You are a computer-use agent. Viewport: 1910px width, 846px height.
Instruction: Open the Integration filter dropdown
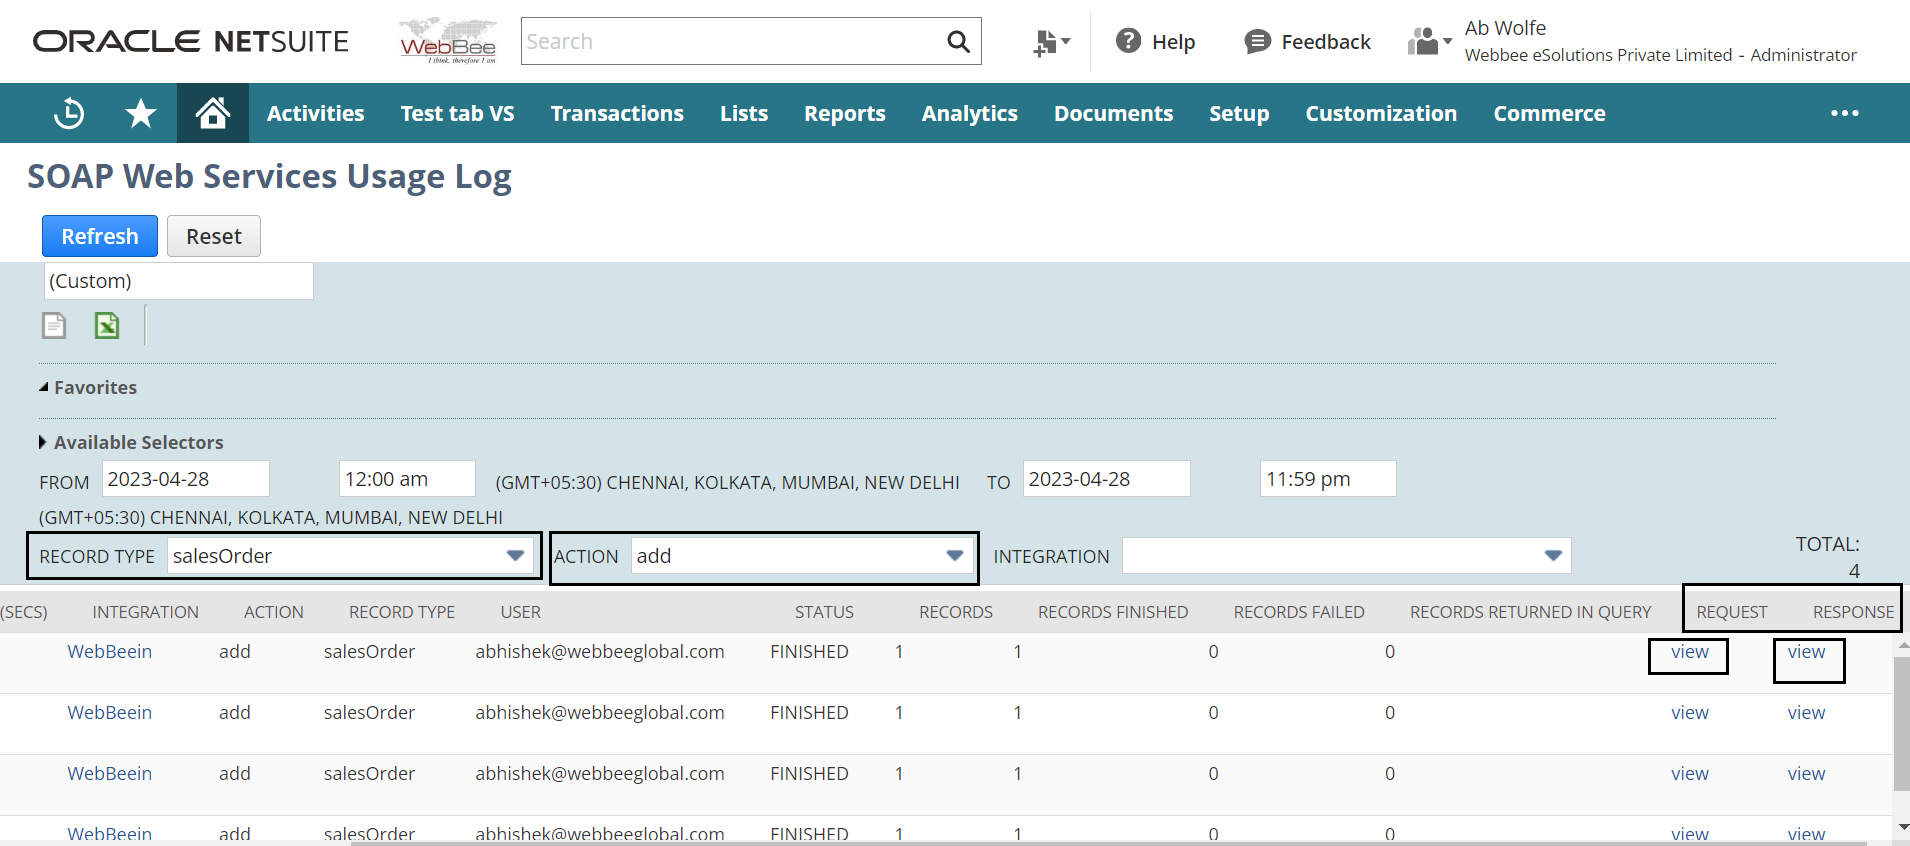tap(1552, 556)
